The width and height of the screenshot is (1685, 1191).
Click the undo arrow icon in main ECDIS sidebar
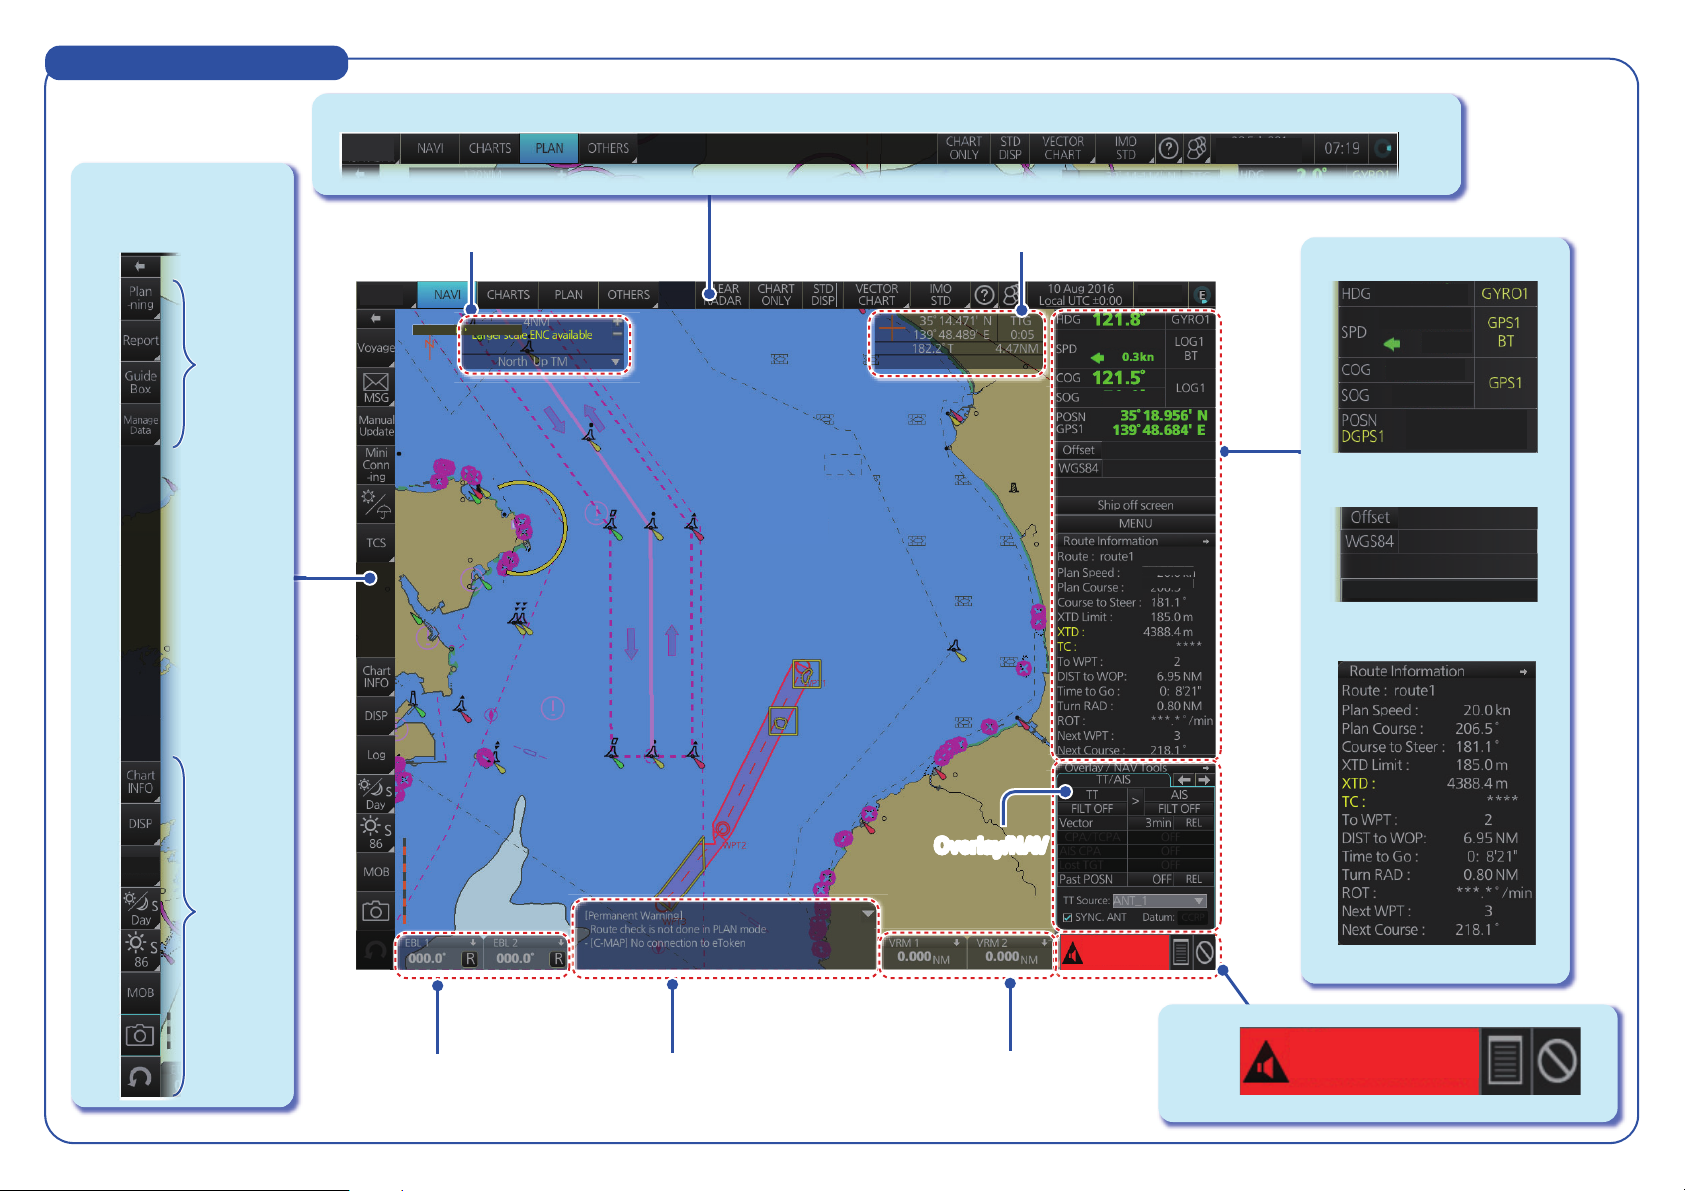coord(376,951)
